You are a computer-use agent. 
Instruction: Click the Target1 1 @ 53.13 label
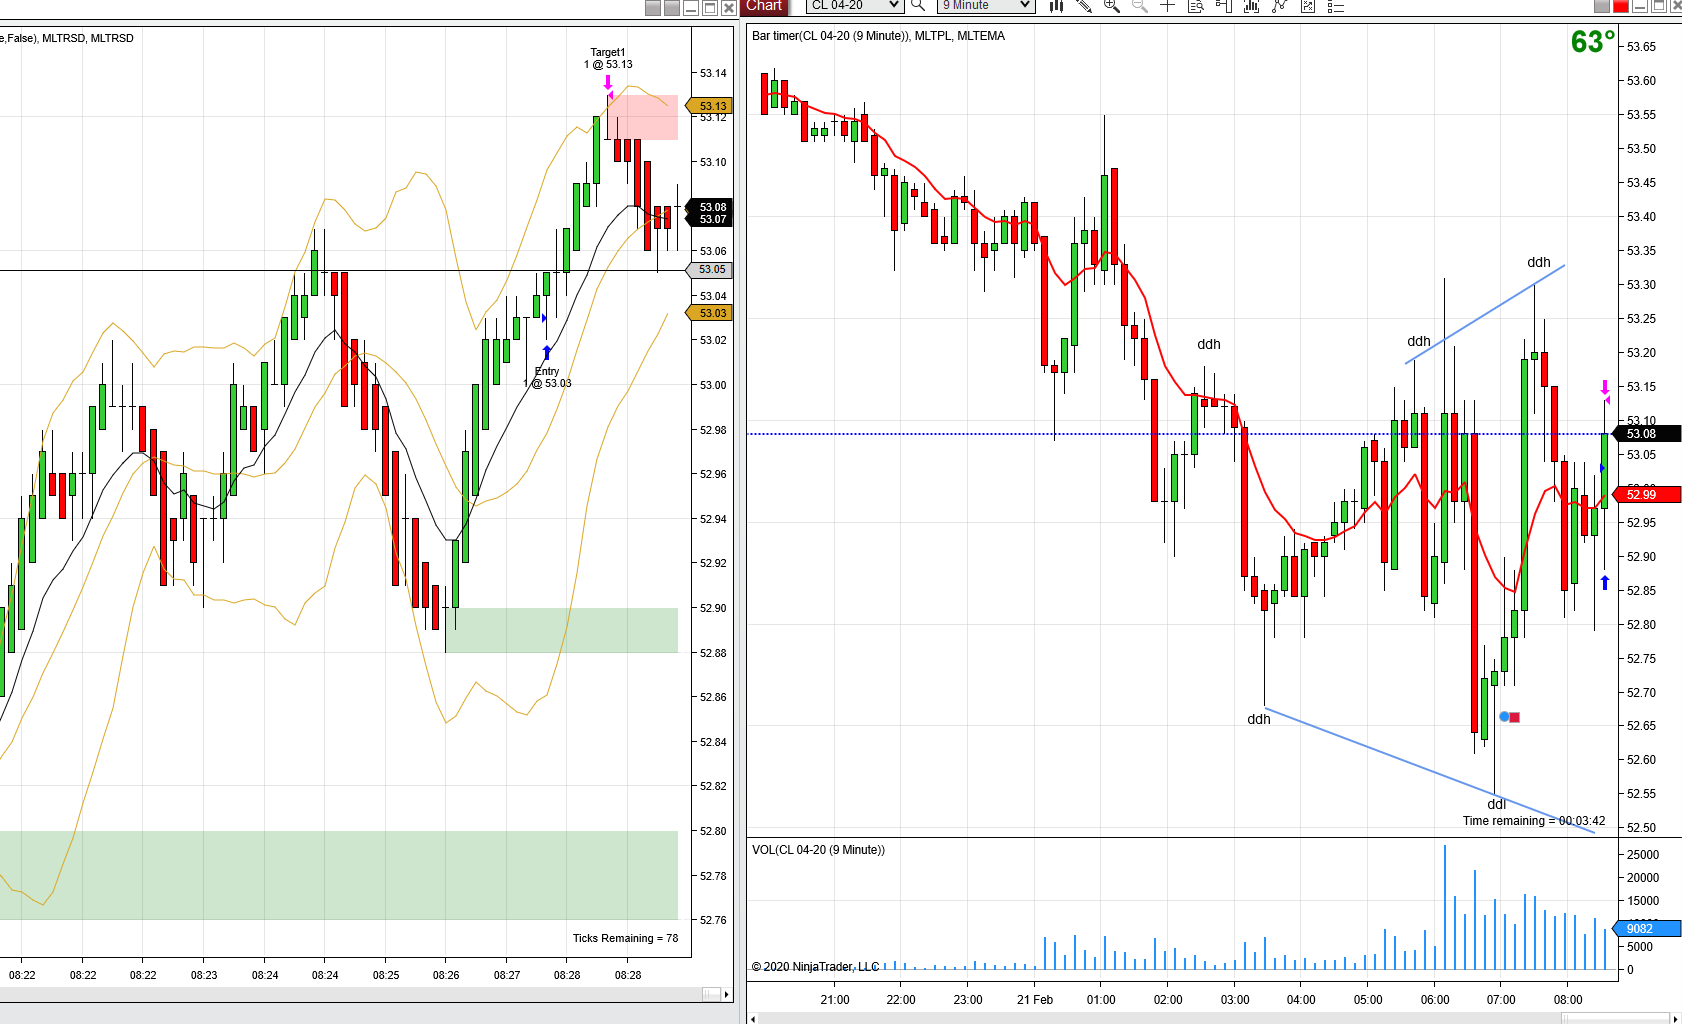pos(608,58)
